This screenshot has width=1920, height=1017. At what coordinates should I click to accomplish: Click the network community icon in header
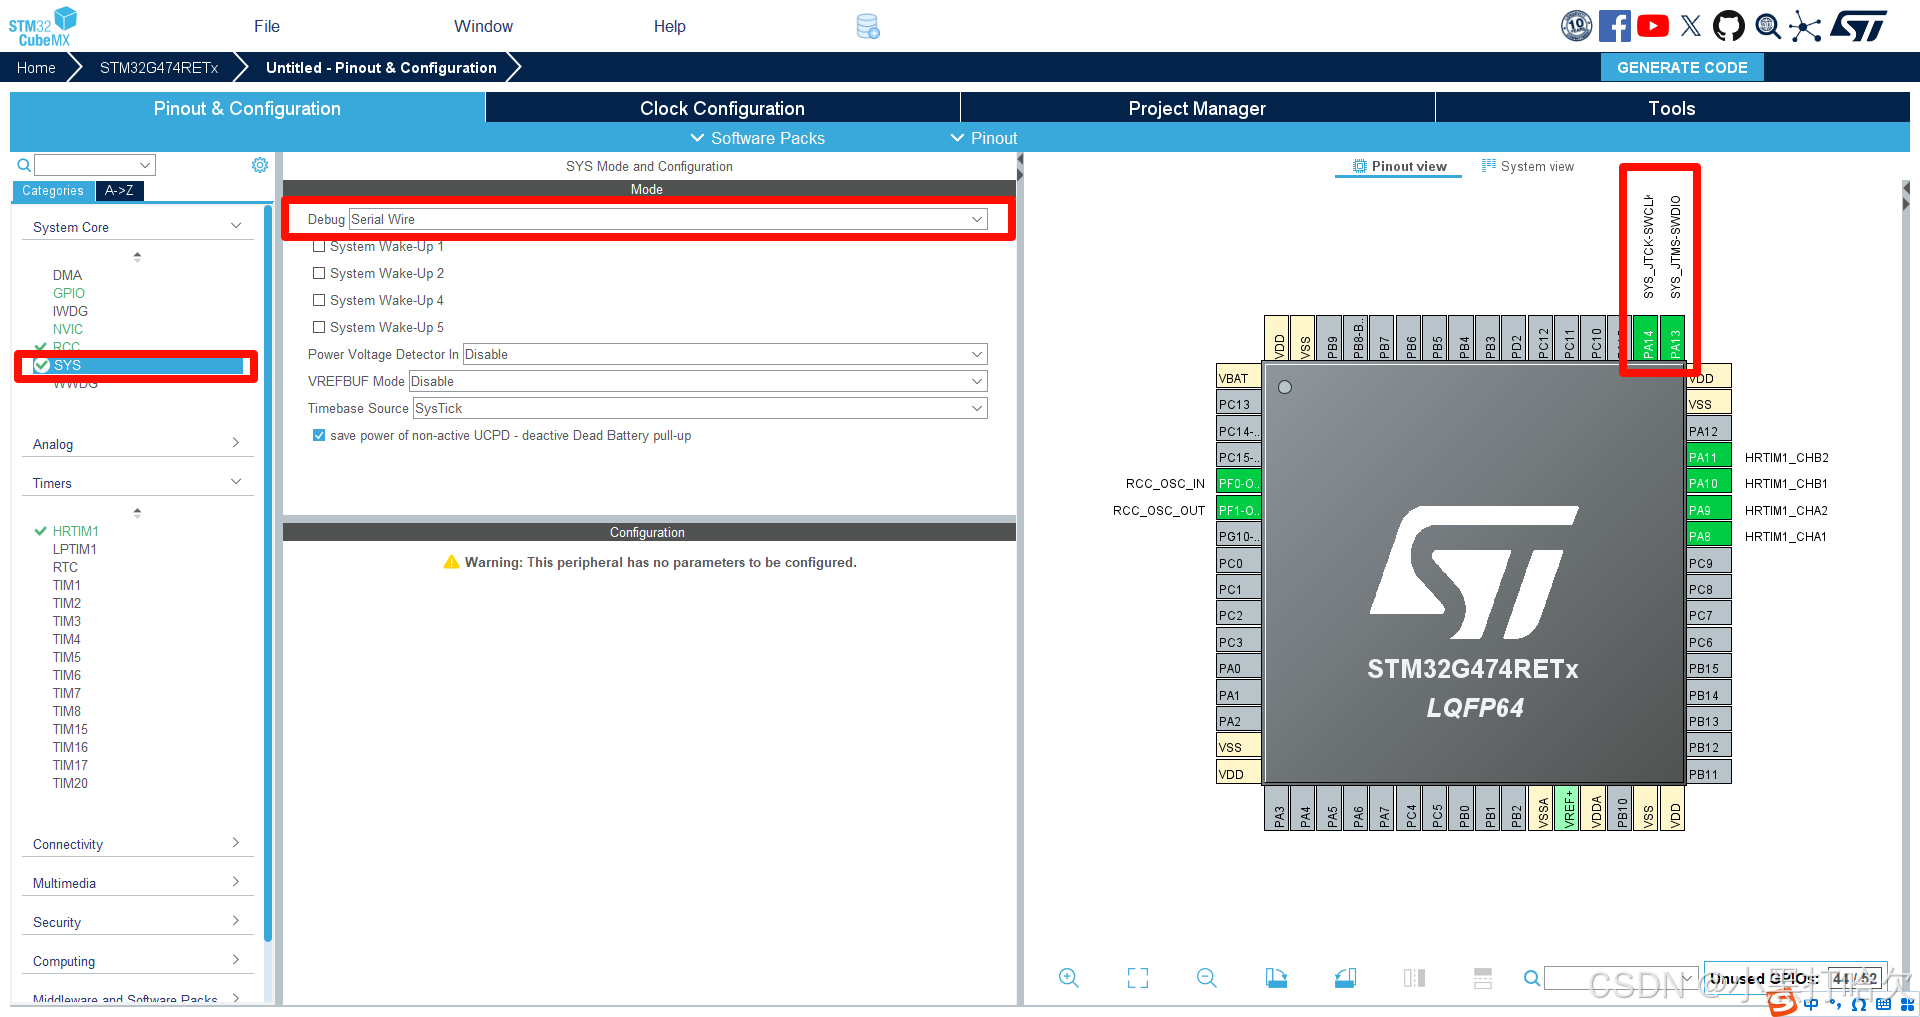pos(1805,26)
